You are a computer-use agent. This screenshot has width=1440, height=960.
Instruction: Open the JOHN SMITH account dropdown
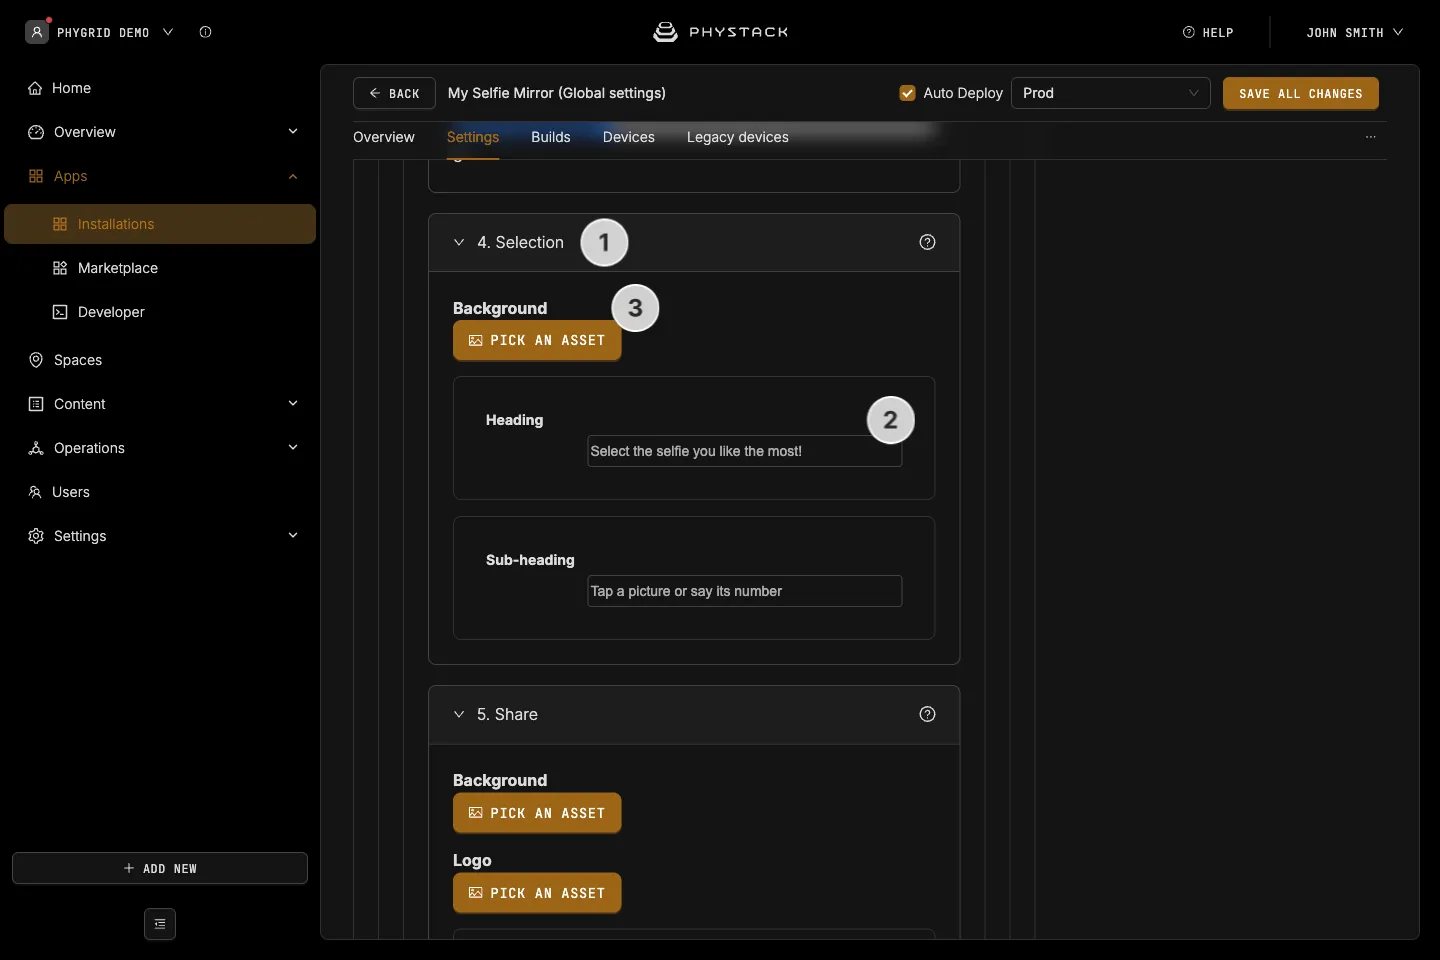pyautogui.click(x=1354, y=32)
